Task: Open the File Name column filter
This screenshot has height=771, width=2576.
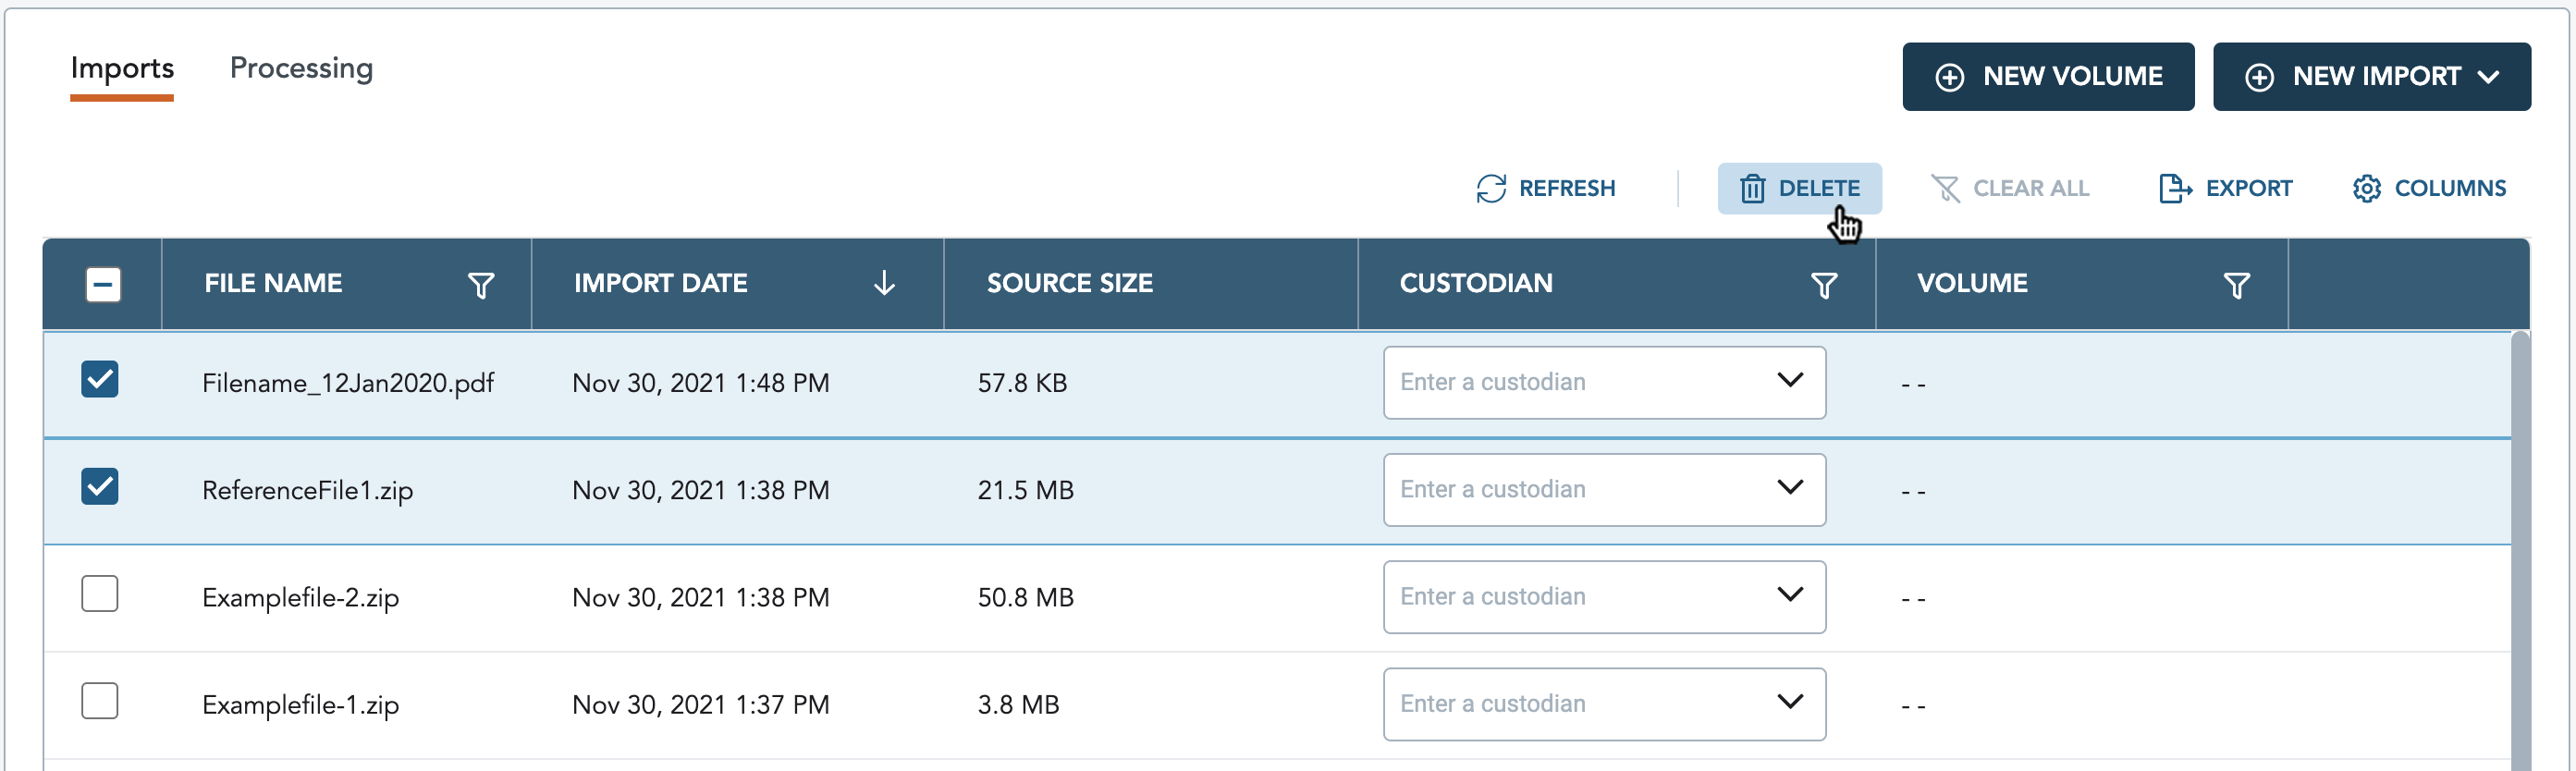Action: [x=481, y=285]
